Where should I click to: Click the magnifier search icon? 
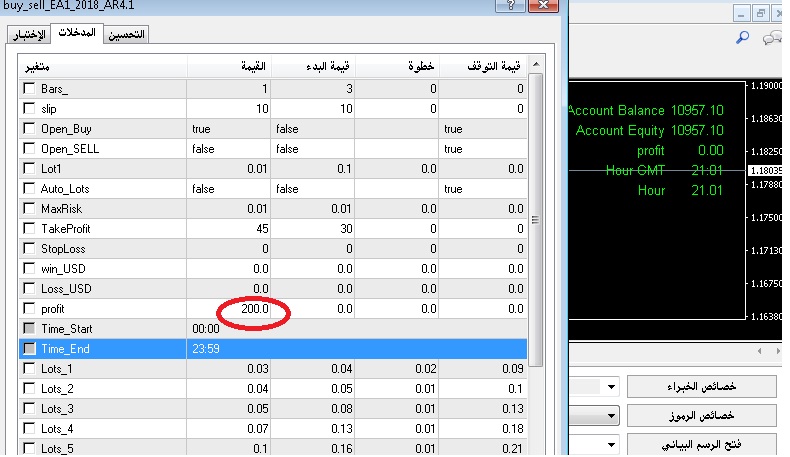[743, 38]
